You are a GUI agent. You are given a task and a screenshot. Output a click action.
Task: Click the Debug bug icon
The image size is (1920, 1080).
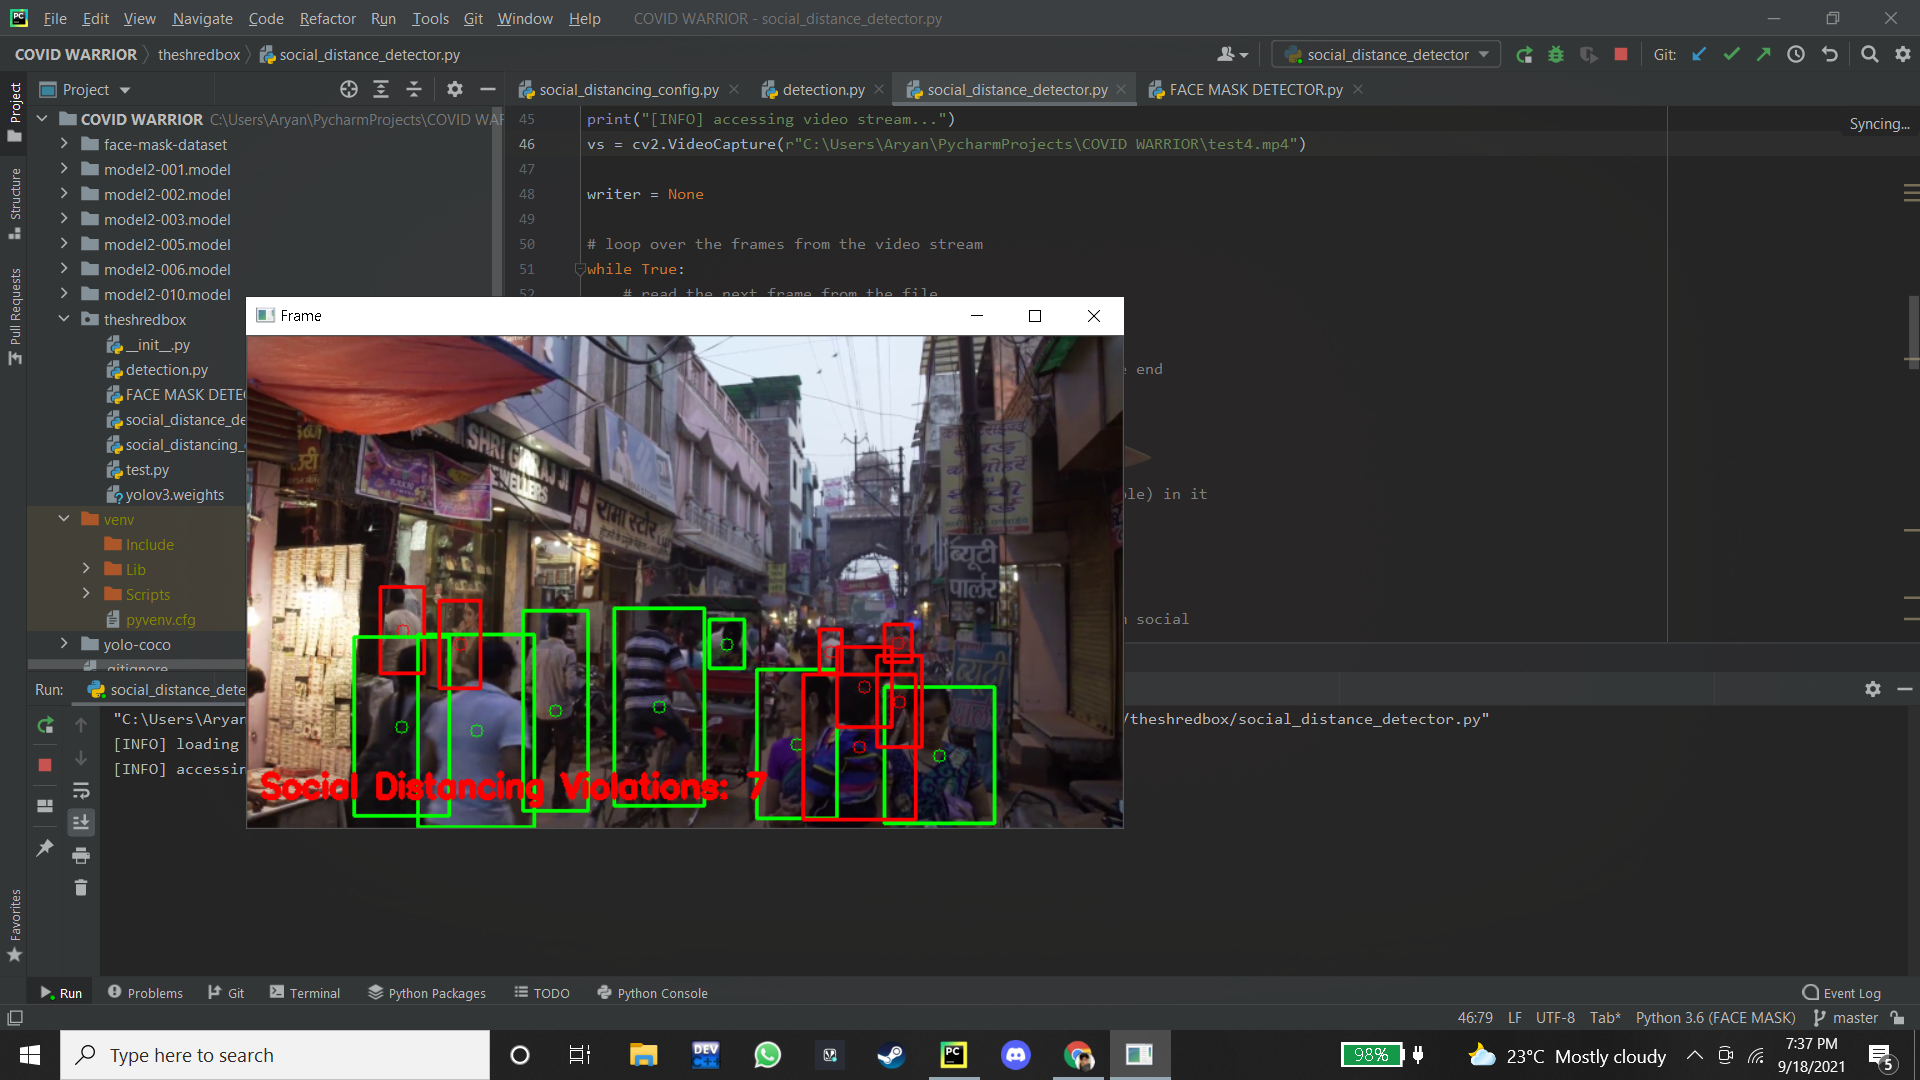(1556, 55)
